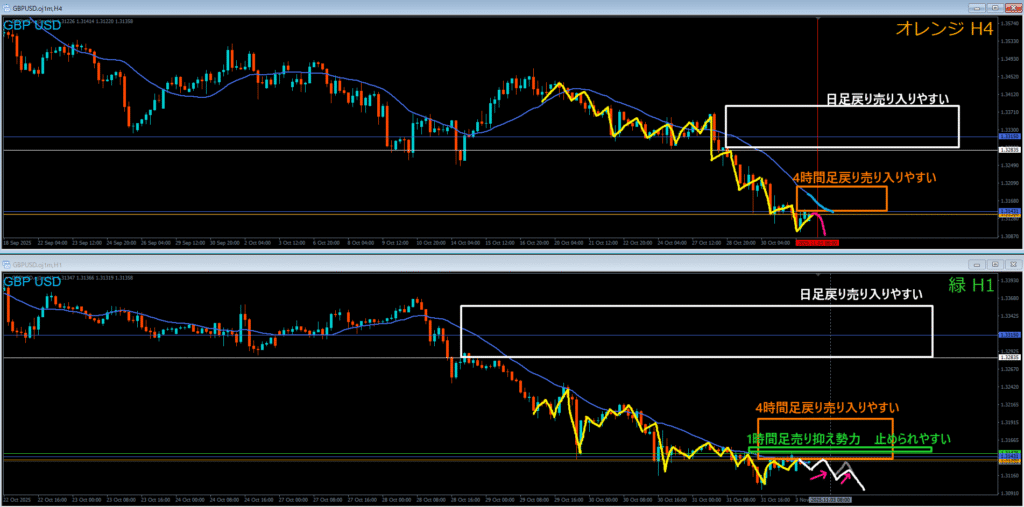The height and width of the screenshot is (507, 1024).
Task: Select 4時間足戻り売り入りやすい text in the H1 chart
Action: 825,407
